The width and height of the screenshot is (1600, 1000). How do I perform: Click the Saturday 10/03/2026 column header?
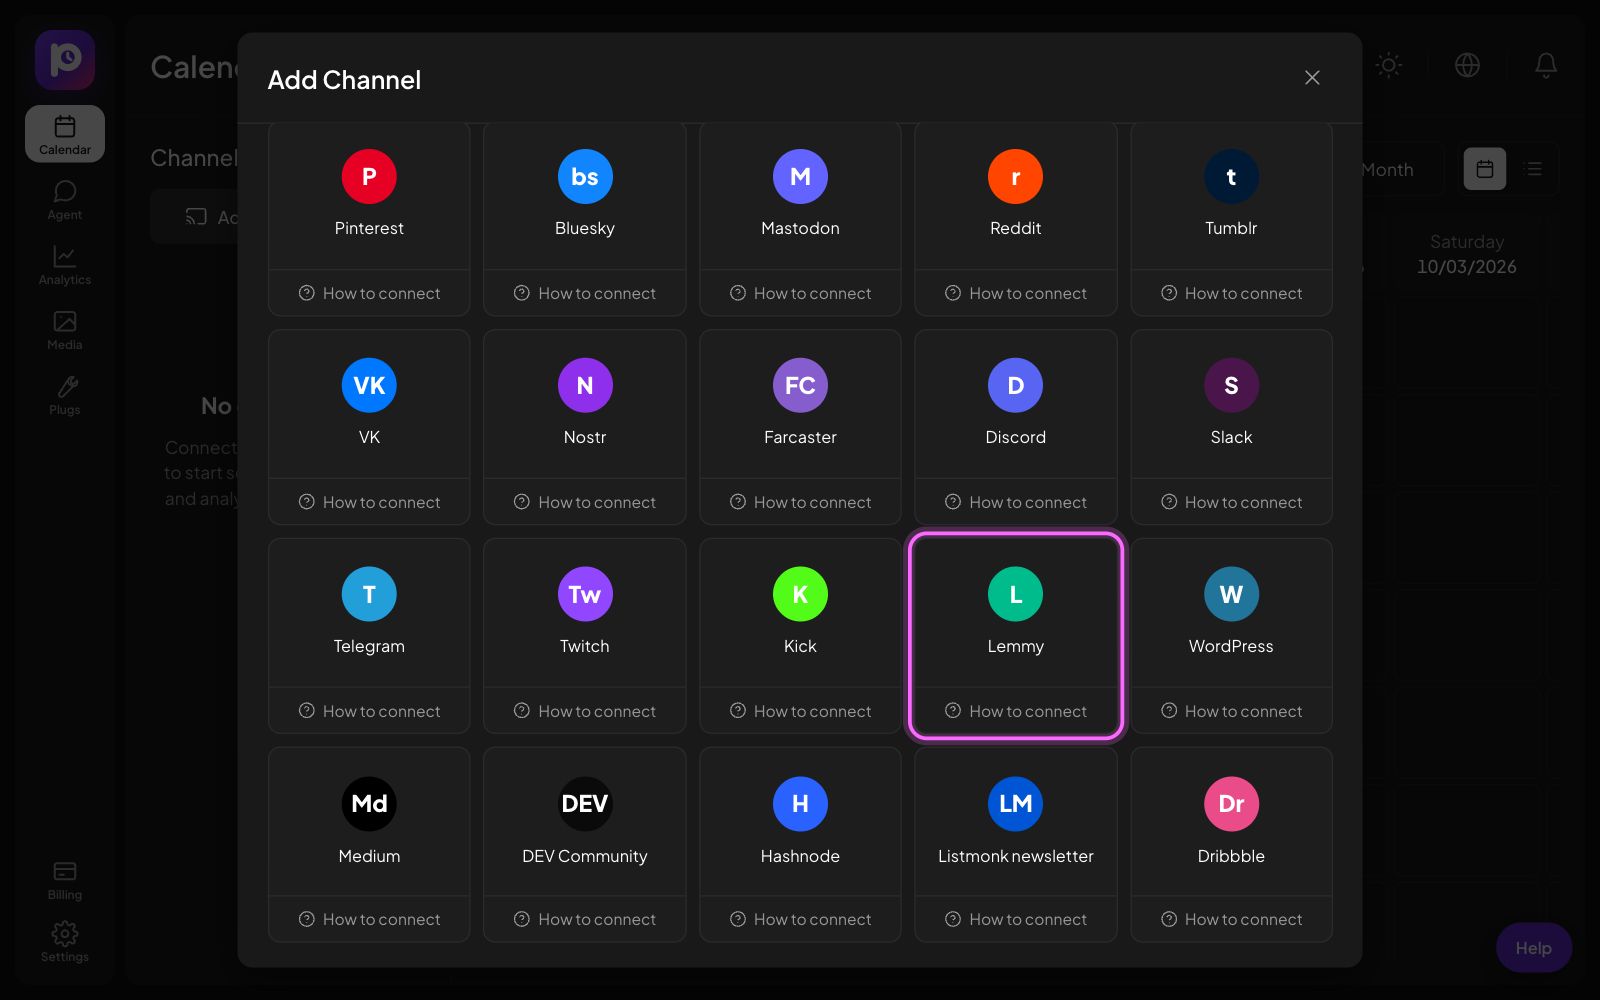point(1466,254)
